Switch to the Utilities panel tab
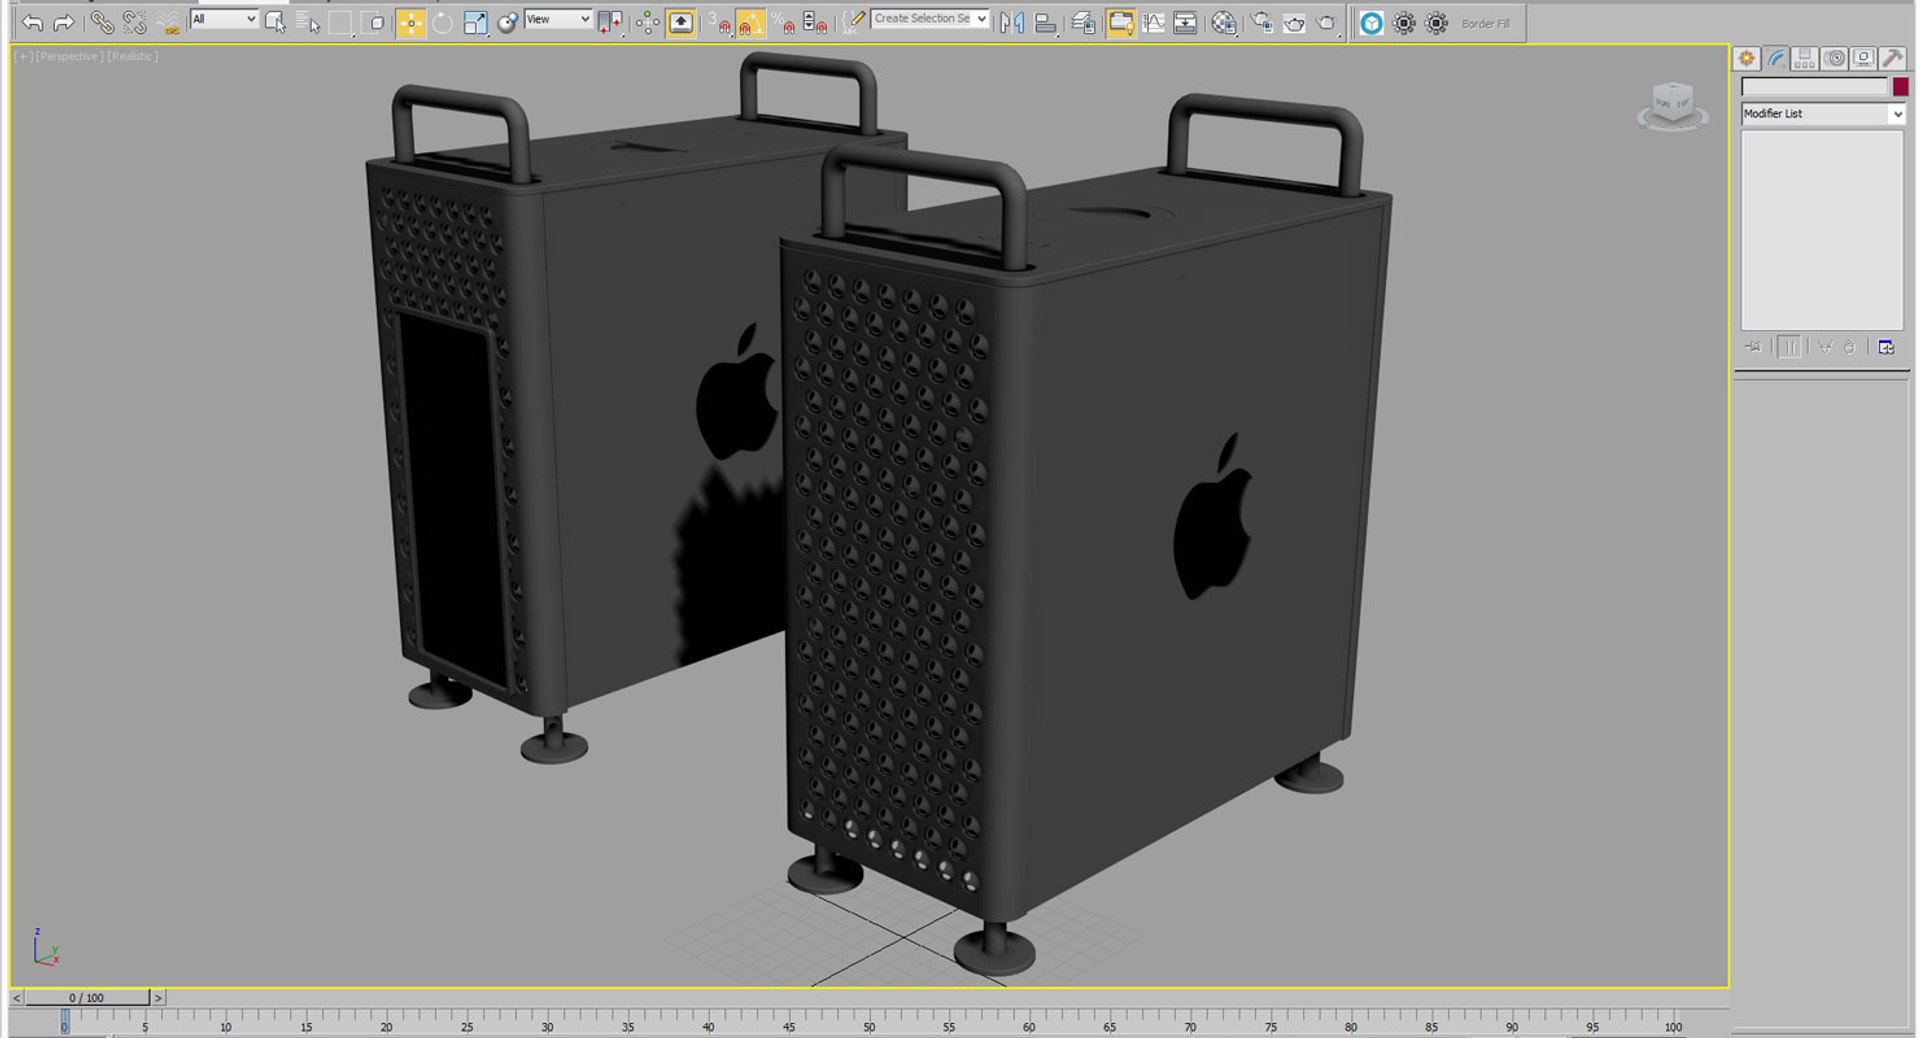Screen dimensions: 1920x1038 pyautogui.click(x=1892, y=59)
